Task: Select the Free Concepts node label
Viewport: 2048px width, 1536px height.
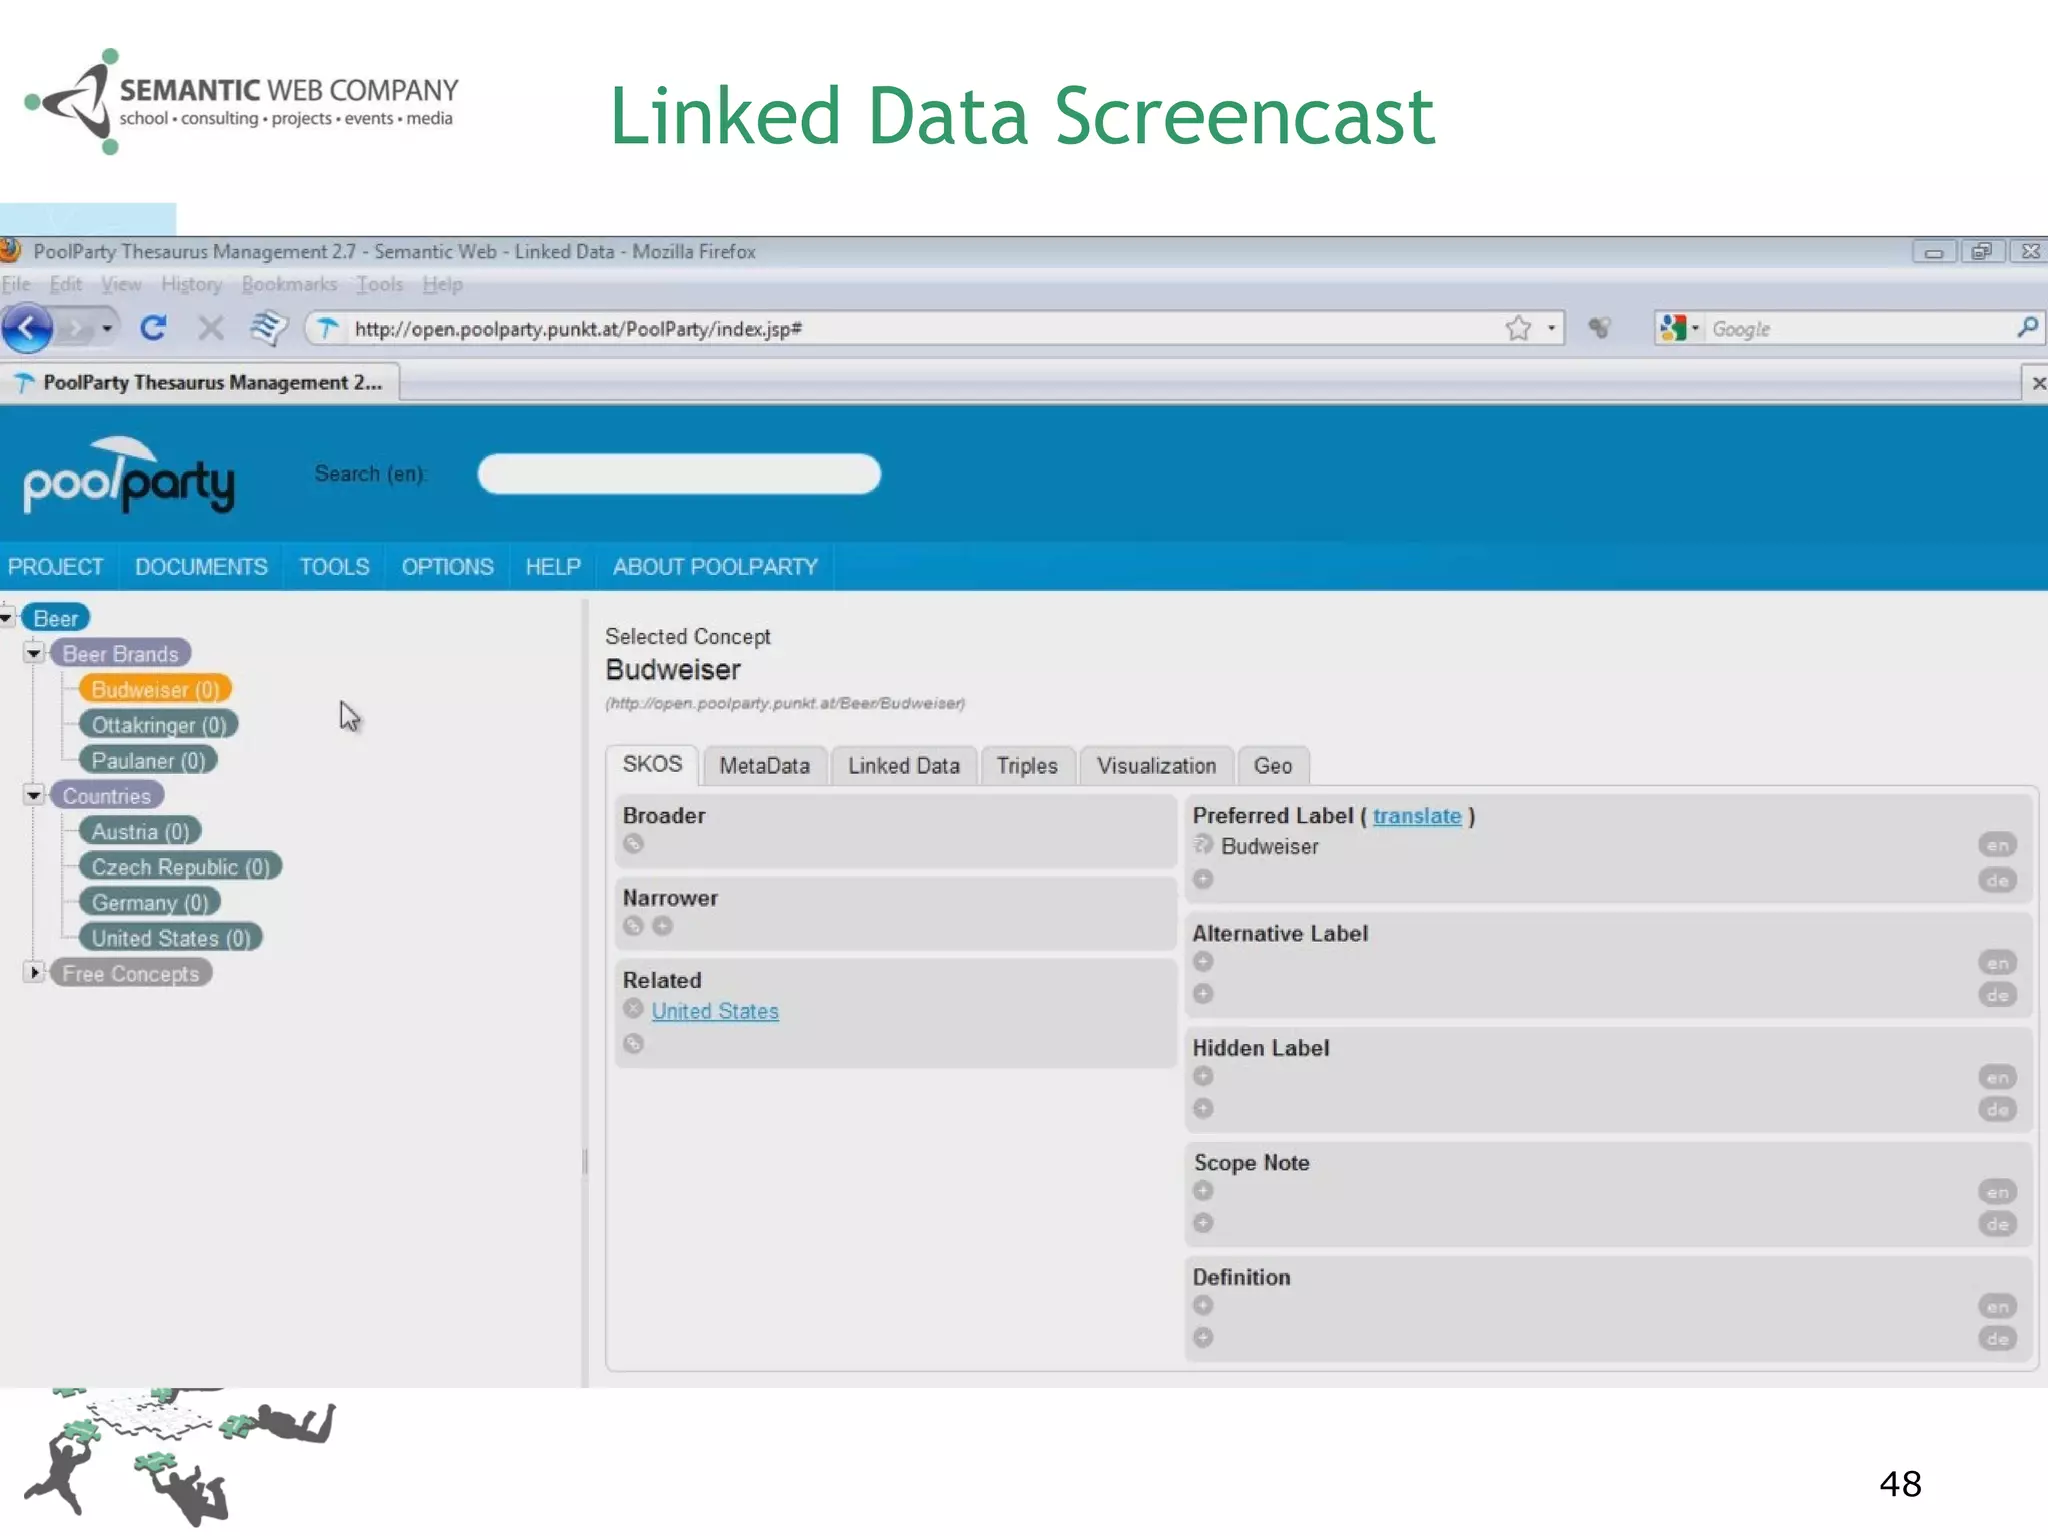Action: click(130, 973)
